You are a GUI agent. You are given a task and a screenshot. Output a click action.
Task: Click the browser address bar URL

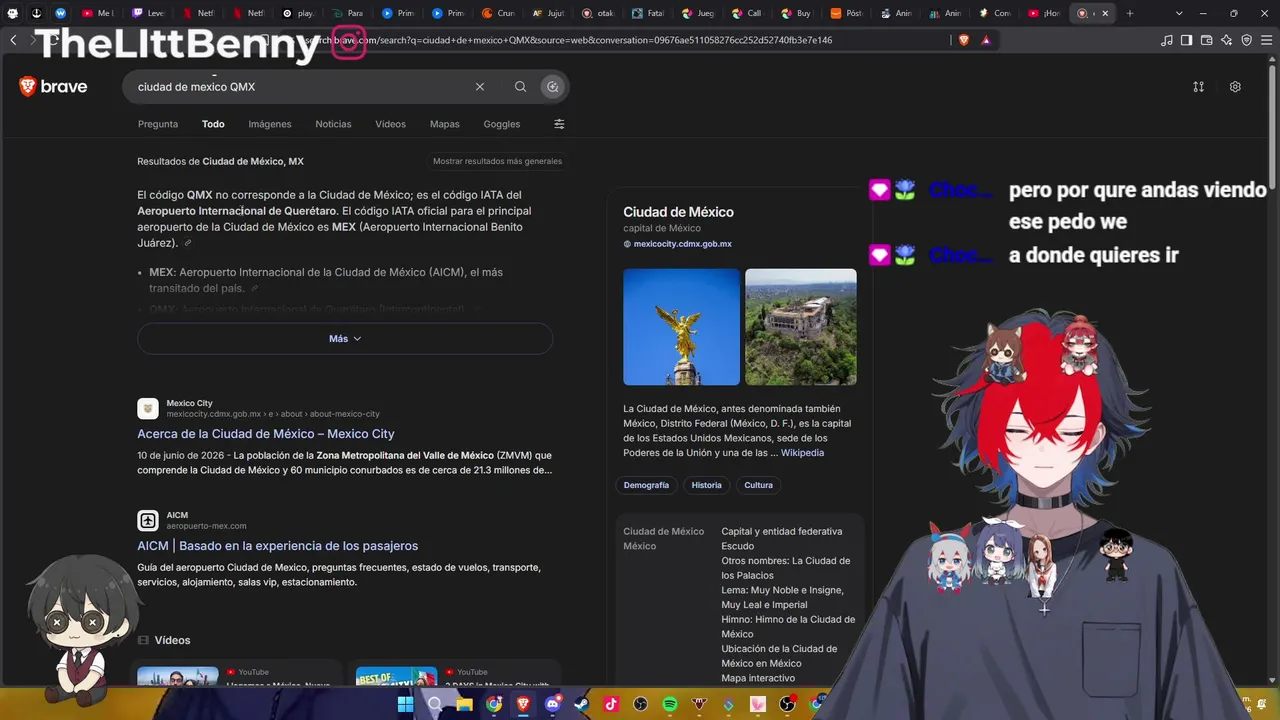(568, 40)
